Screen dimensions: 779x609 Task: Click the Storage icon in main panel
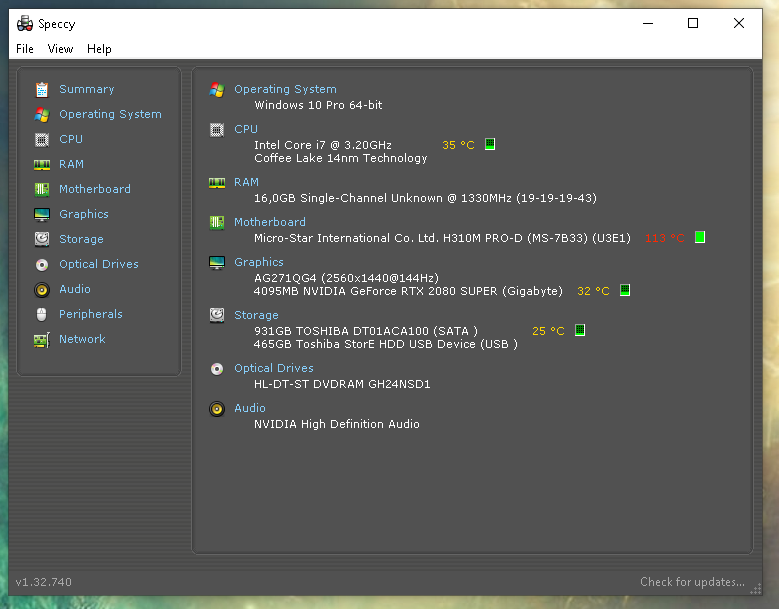(217, 315)
